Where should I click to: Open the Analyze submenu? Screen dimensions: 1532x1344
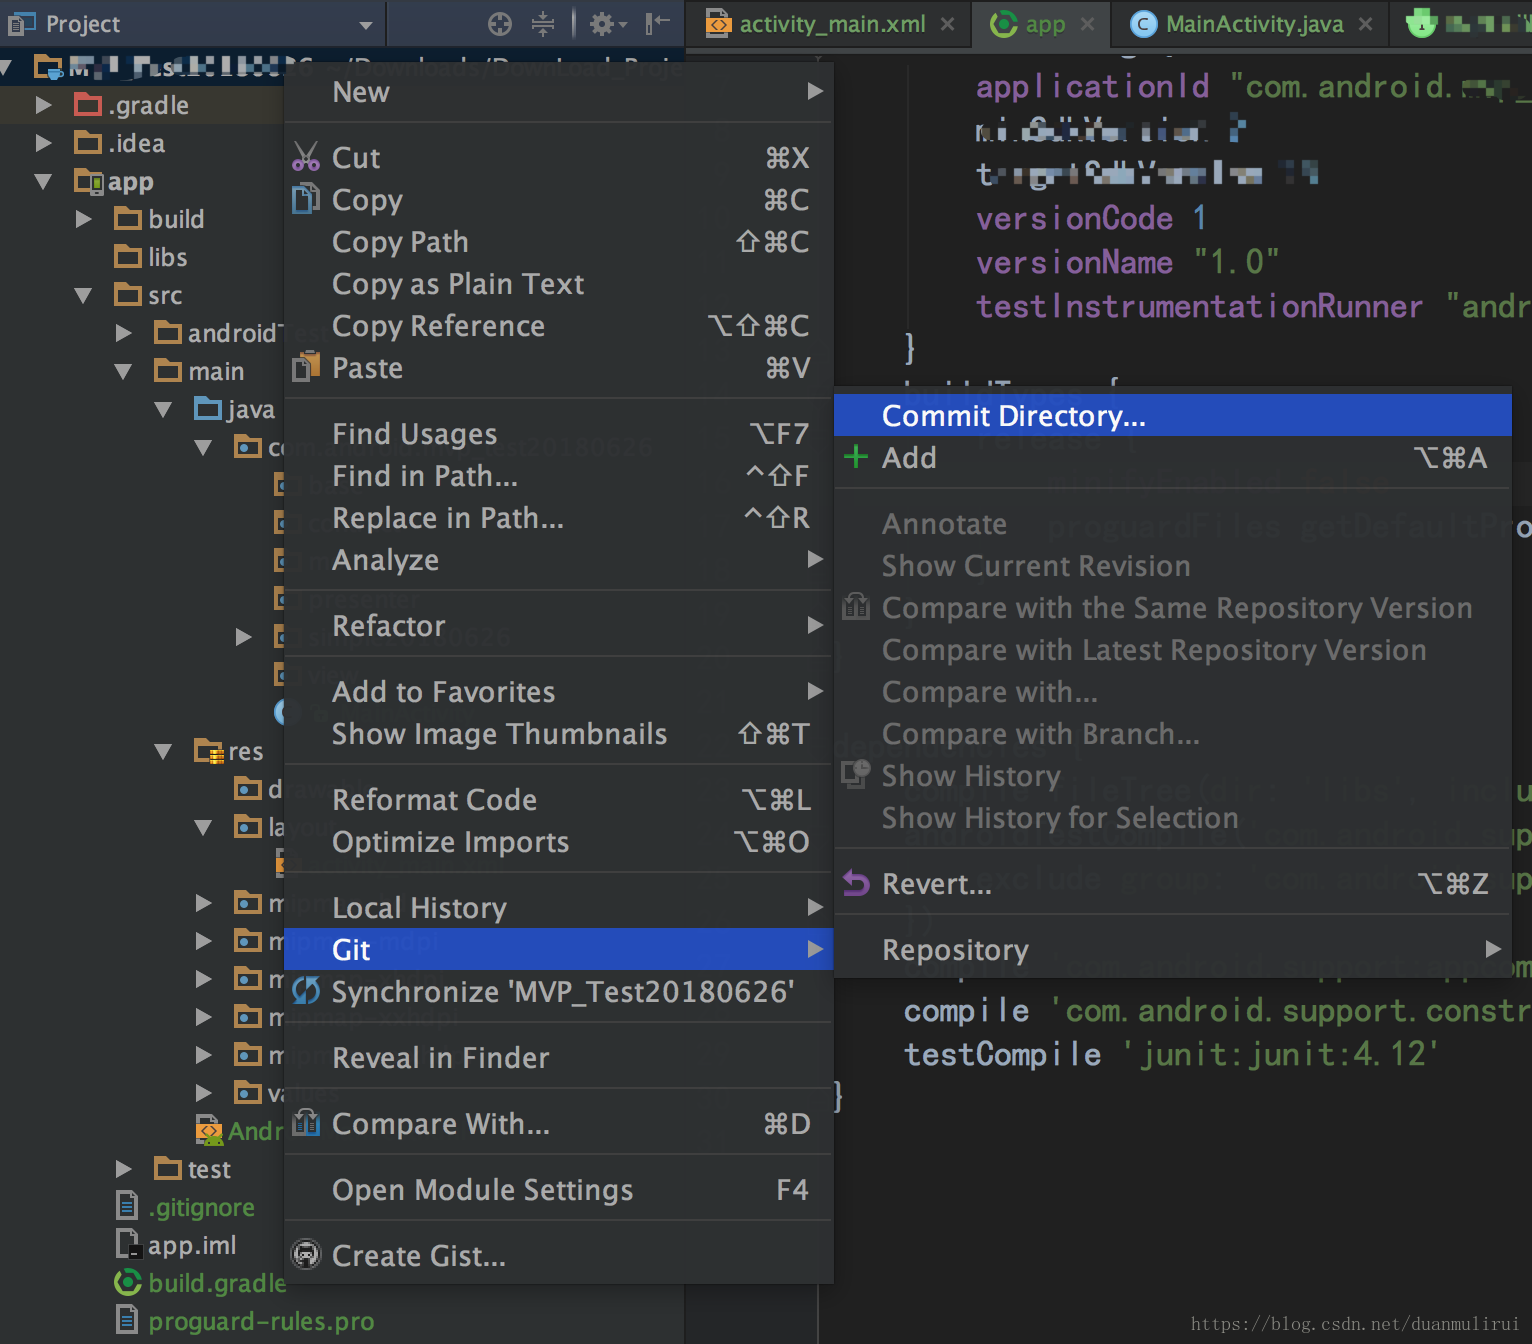pos(559,559)
